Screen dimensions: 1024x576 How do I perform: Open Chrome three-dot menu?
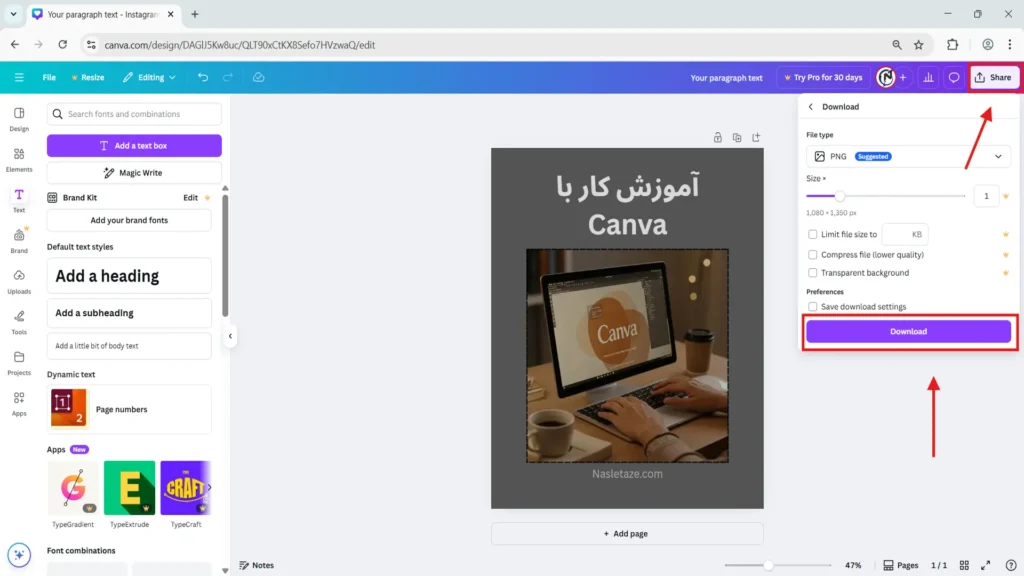(1010, 44)
